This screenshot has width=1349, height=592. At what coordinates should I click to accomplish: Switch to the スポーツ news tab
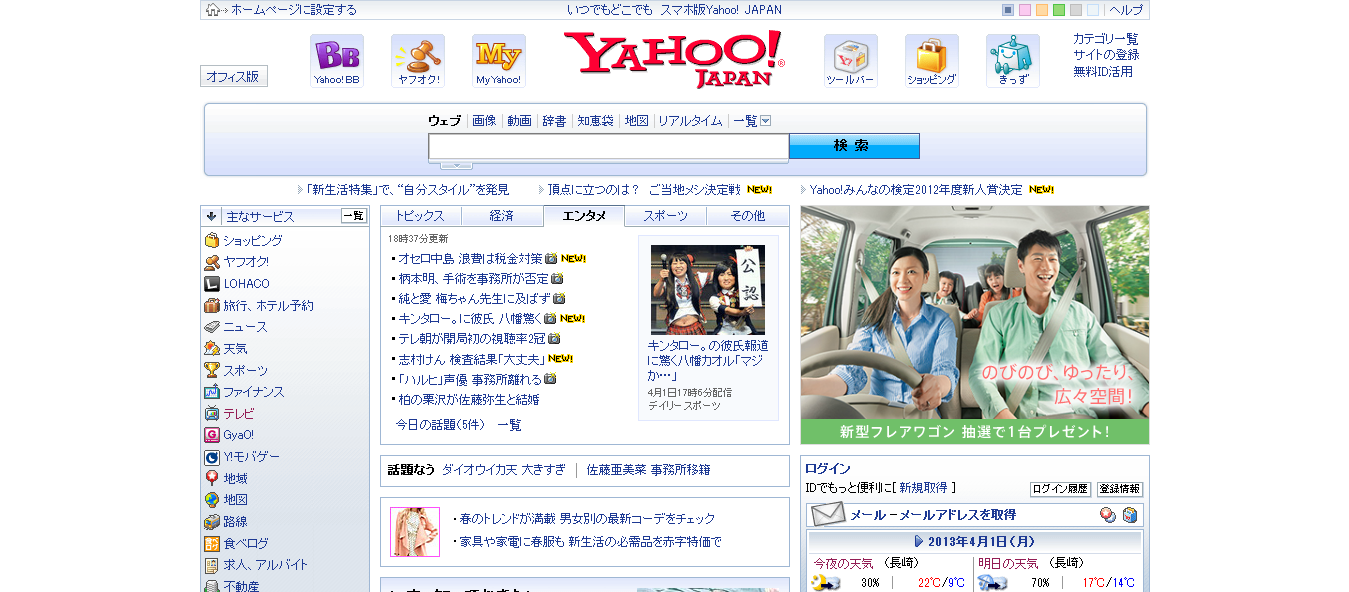(666, 216)
